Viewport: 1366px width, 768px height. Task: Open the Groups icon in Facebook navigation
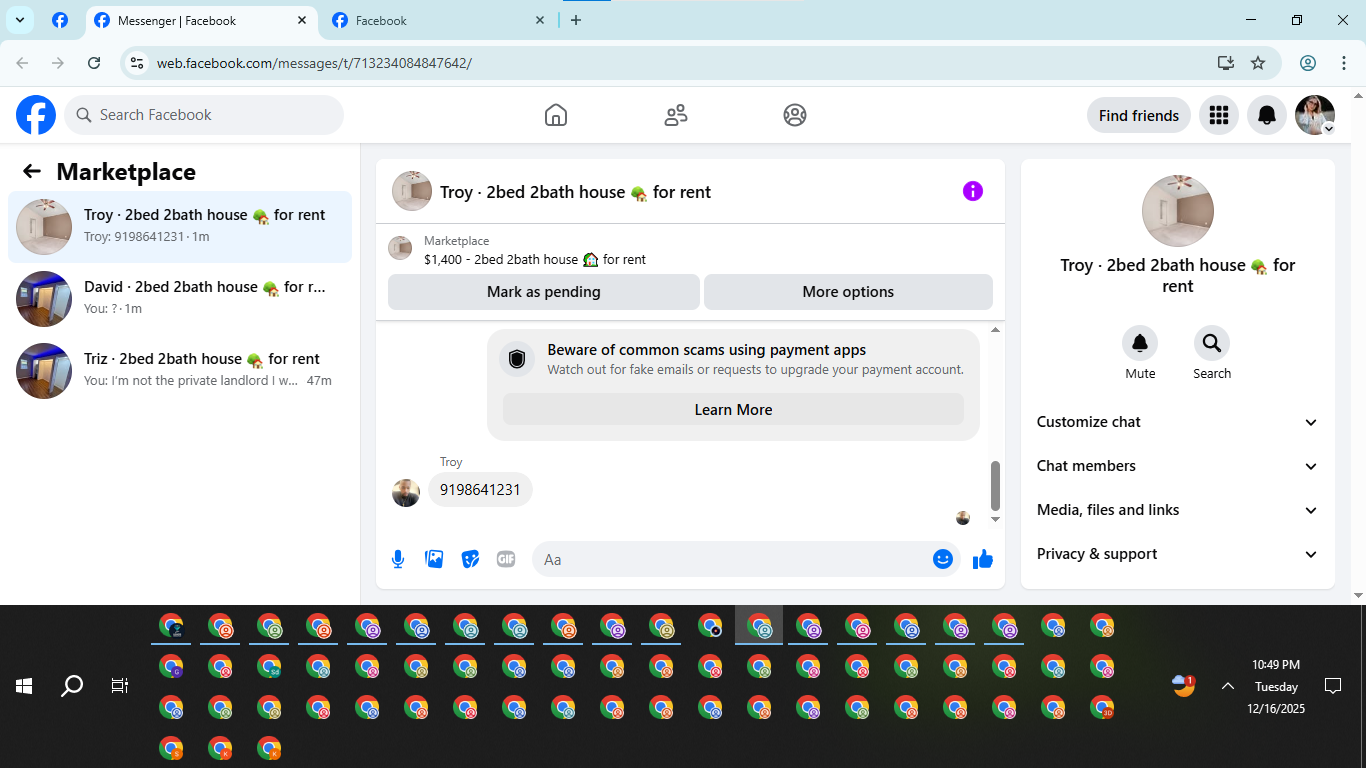(795, 115)
